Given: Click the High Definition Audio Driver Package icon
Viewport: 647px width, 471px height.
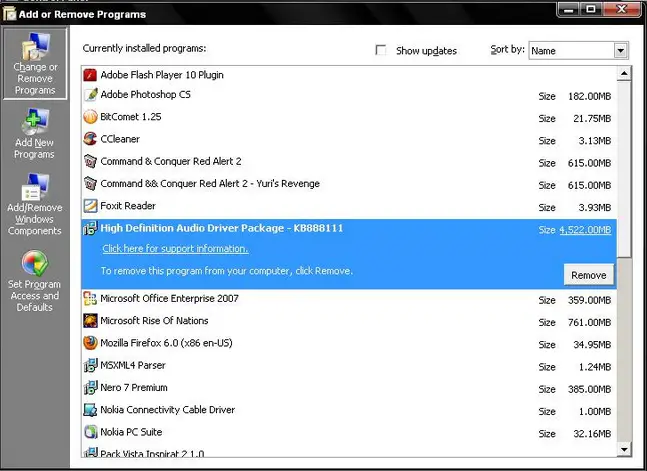Looking at the screenshot, I should (90, 228).
